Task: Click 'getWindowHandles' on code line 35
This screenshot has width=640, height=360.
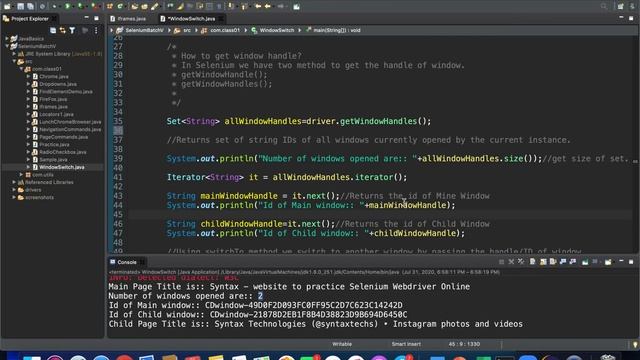Action: pos(378,121)
